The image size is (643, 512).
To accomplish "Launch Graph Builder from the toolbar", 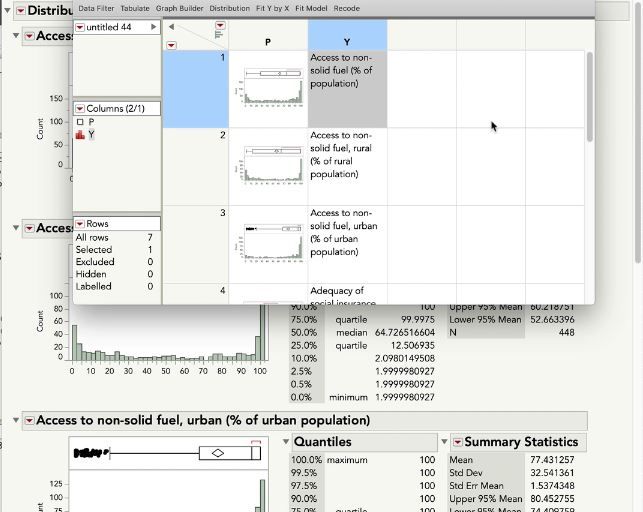I will point(179,8).
